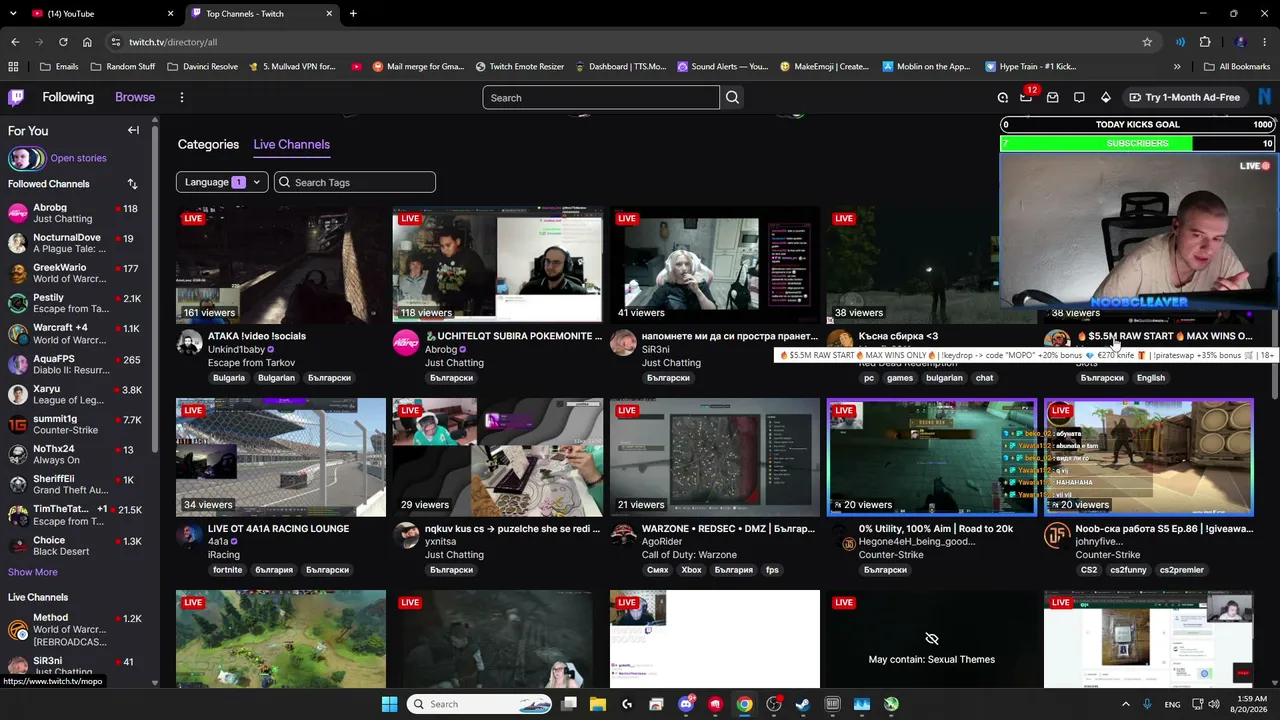Open the iRacing 34 viewers stream thumbnail
This screenshot has width=1280, height=720.
click(281, 457)
